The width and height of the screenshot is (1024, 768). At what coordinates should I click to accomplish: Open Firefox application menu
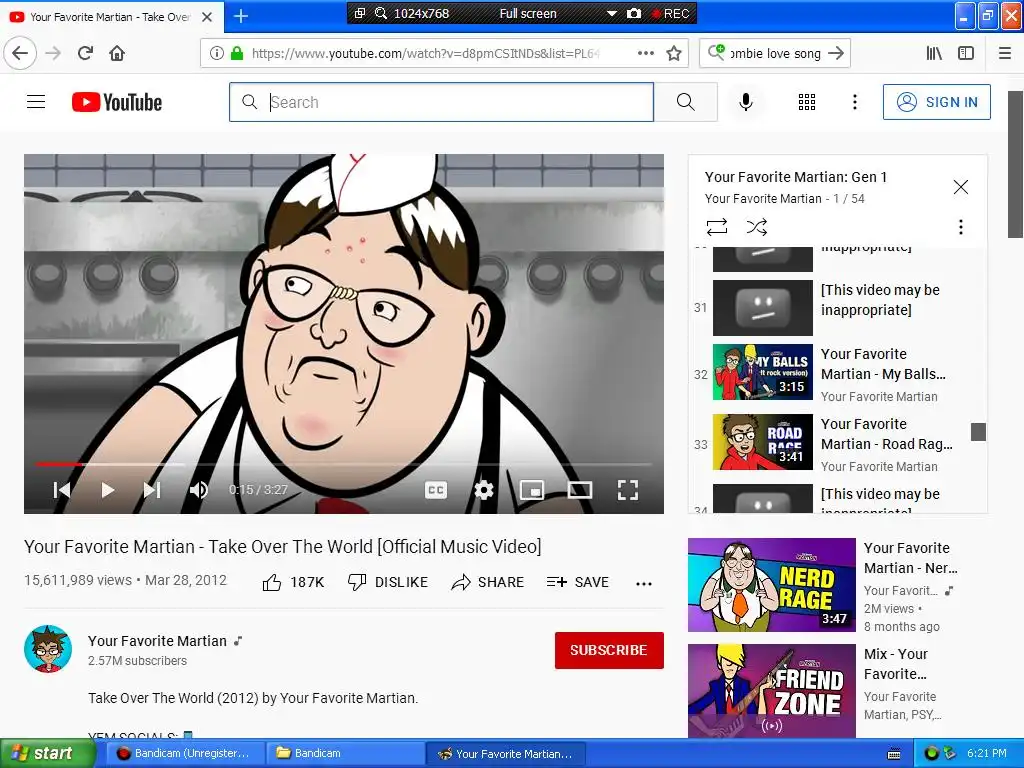tap(1005, 54)
